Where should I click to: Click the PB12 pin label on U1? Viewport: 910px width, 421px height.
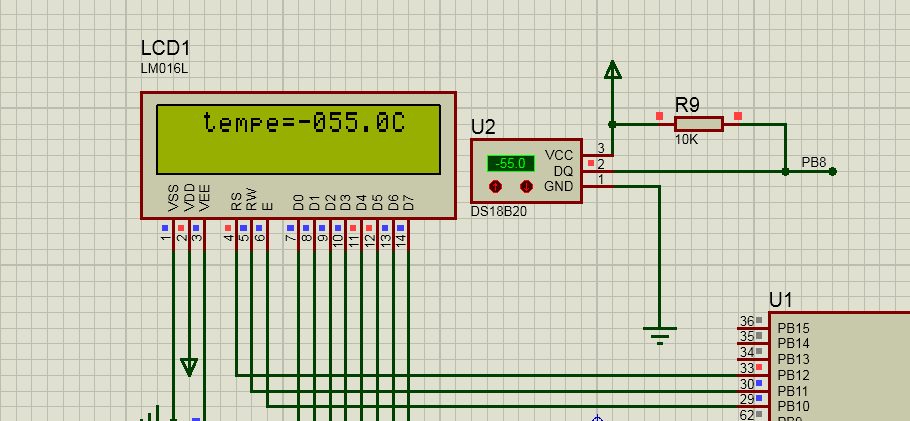[x=793, y=375]
